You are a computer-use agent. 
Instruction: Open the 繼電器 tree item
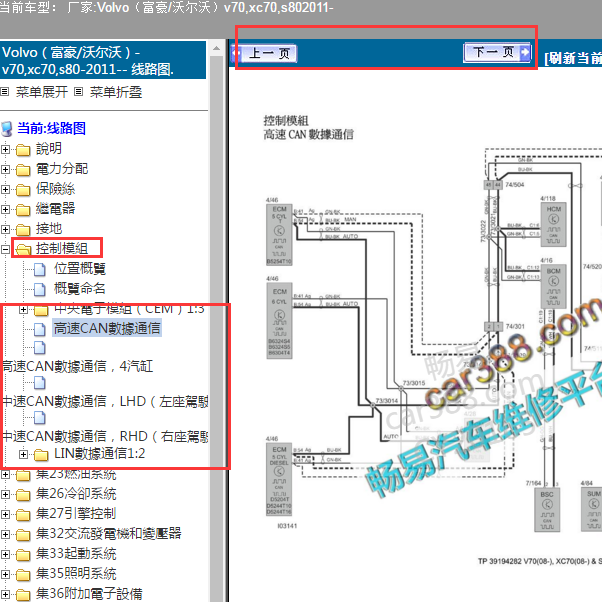(55, 209)
